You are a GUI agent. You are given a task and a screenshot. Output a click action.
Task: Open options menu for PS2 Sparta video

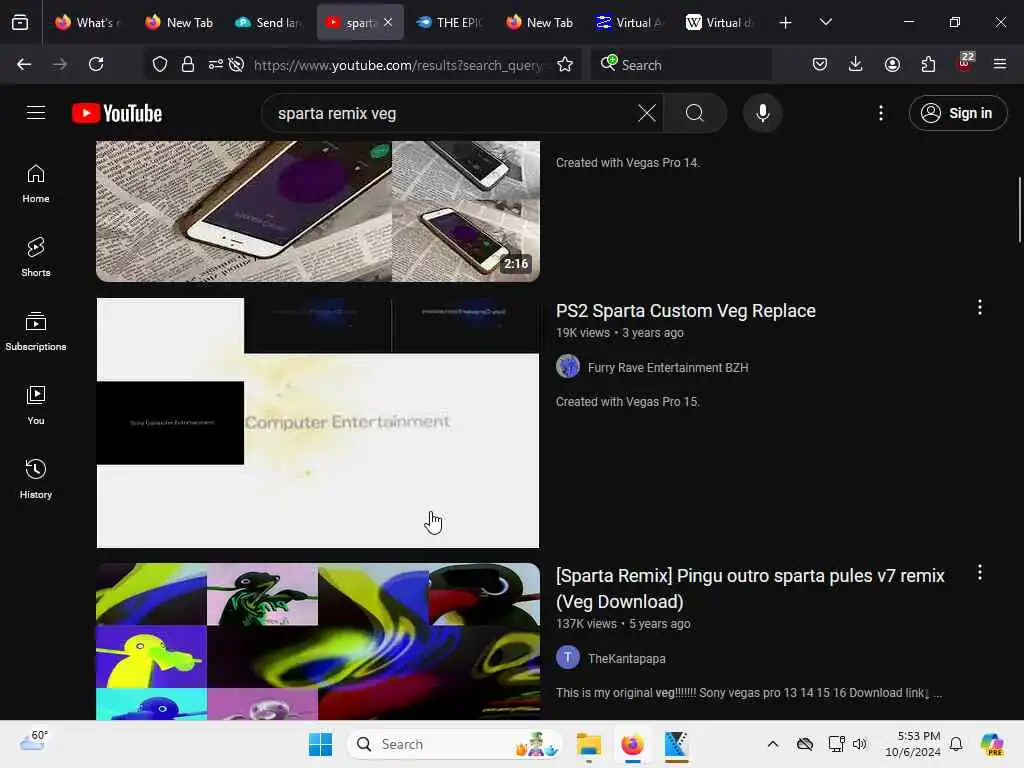click(980, 308)
